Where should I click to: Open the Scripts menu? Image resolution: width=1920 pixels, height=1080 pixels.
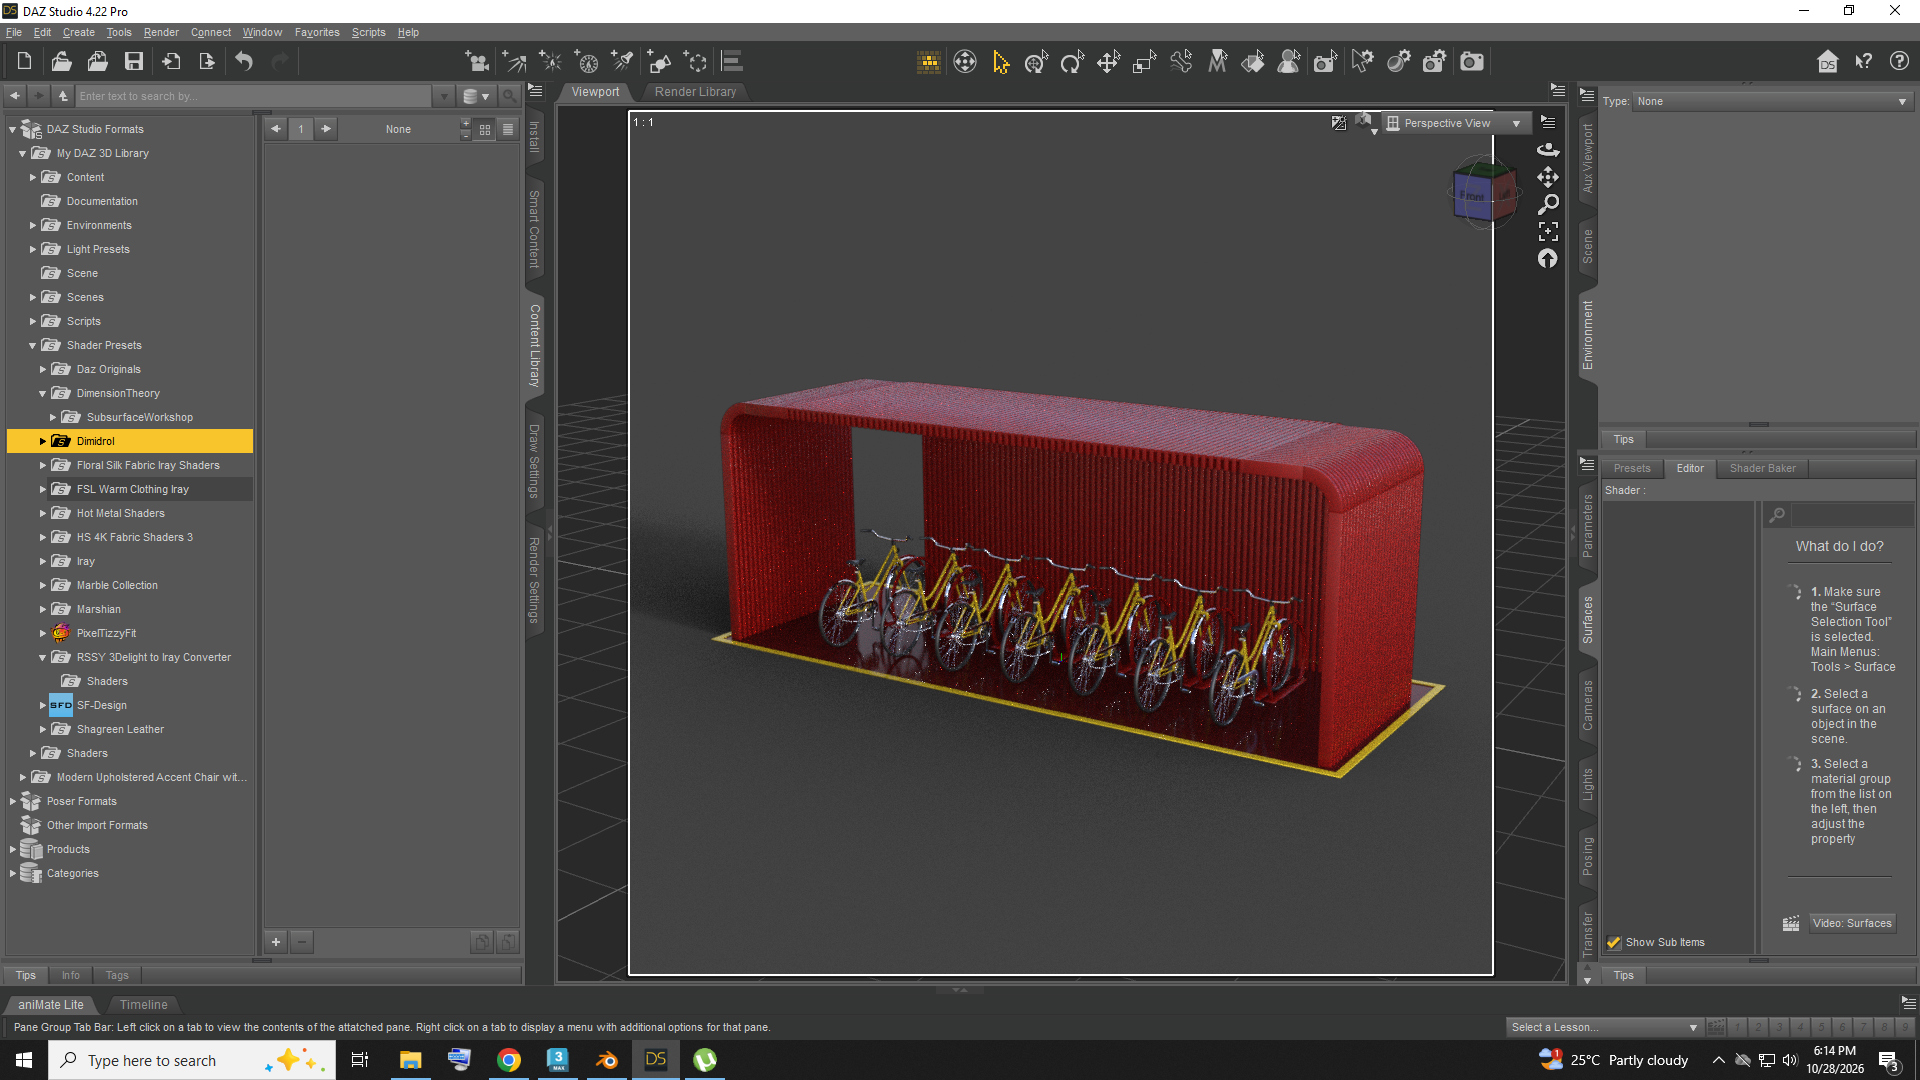point(368,32)
